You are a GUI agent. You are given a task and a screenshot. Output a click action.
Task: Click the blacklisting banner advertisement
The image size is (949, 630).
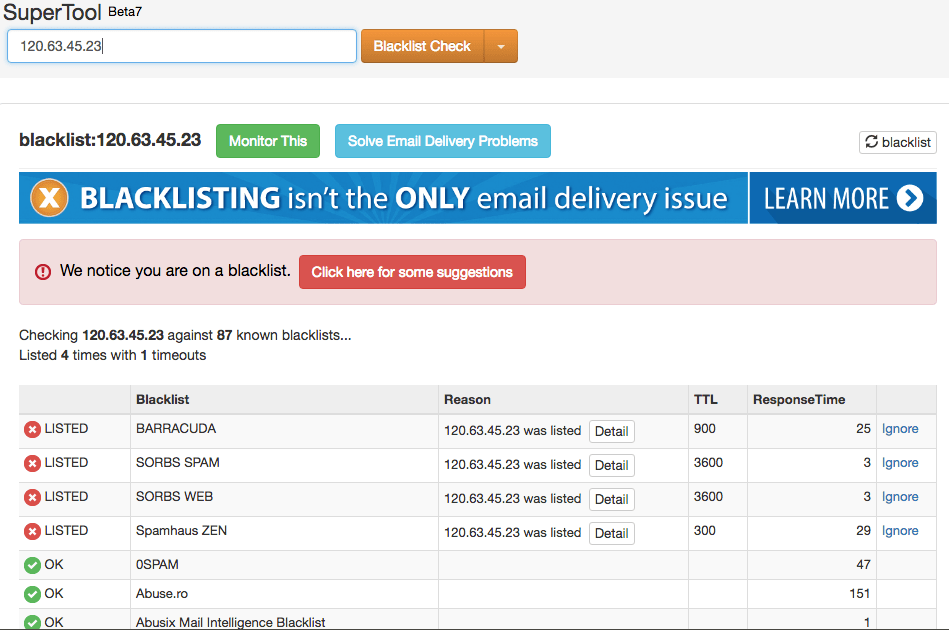click(478, 198)
